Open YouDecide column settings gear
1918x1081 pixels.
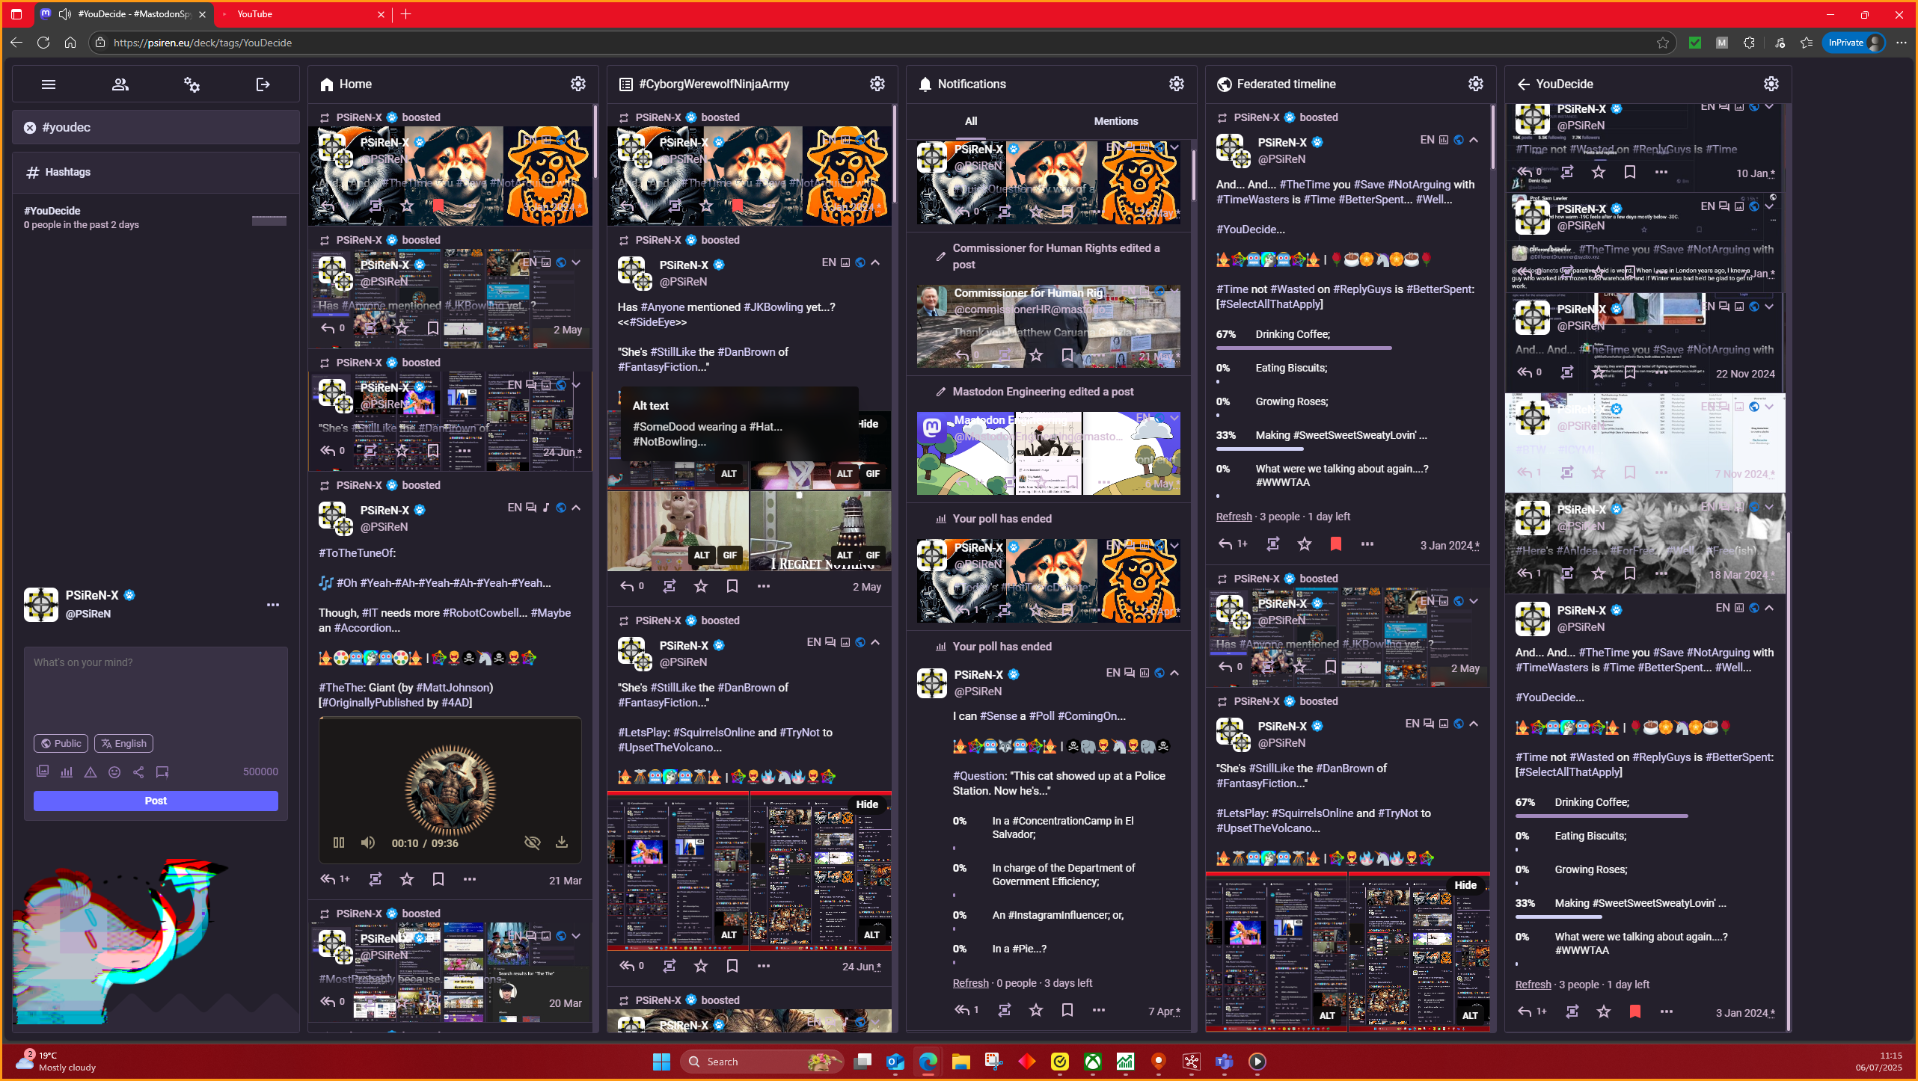pos(1771,84)
